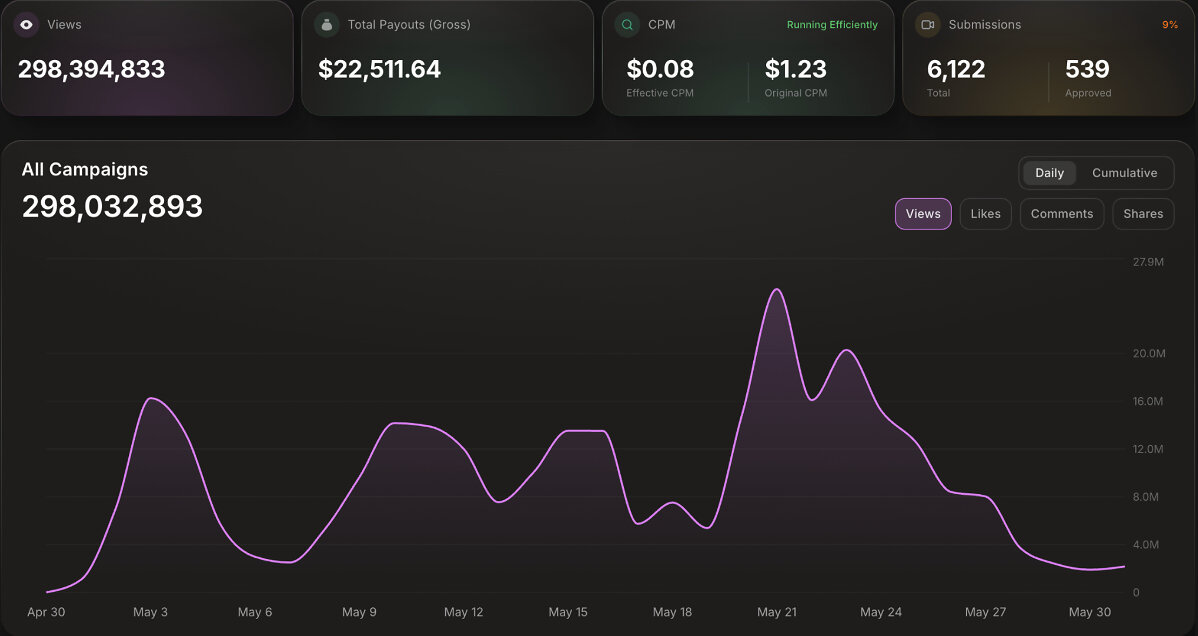Click the magnifier icon on CPM card
This screenshot has width=1198, height=636.
coord(627,24)
